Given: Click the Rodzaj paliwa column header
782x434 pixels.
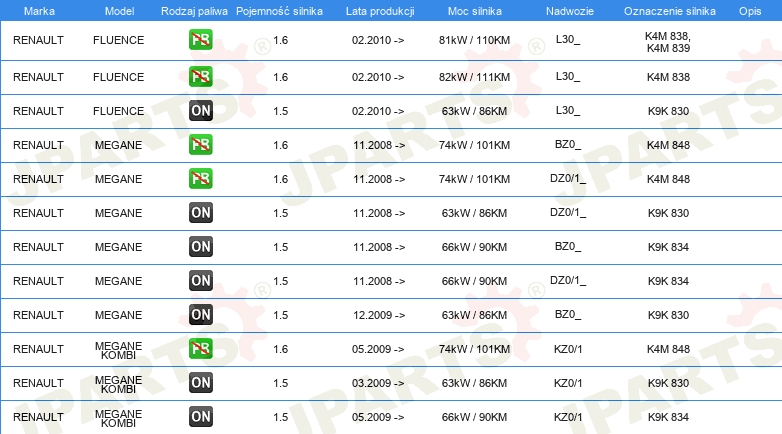Looking at the screenshot, I should click(194, 11).
